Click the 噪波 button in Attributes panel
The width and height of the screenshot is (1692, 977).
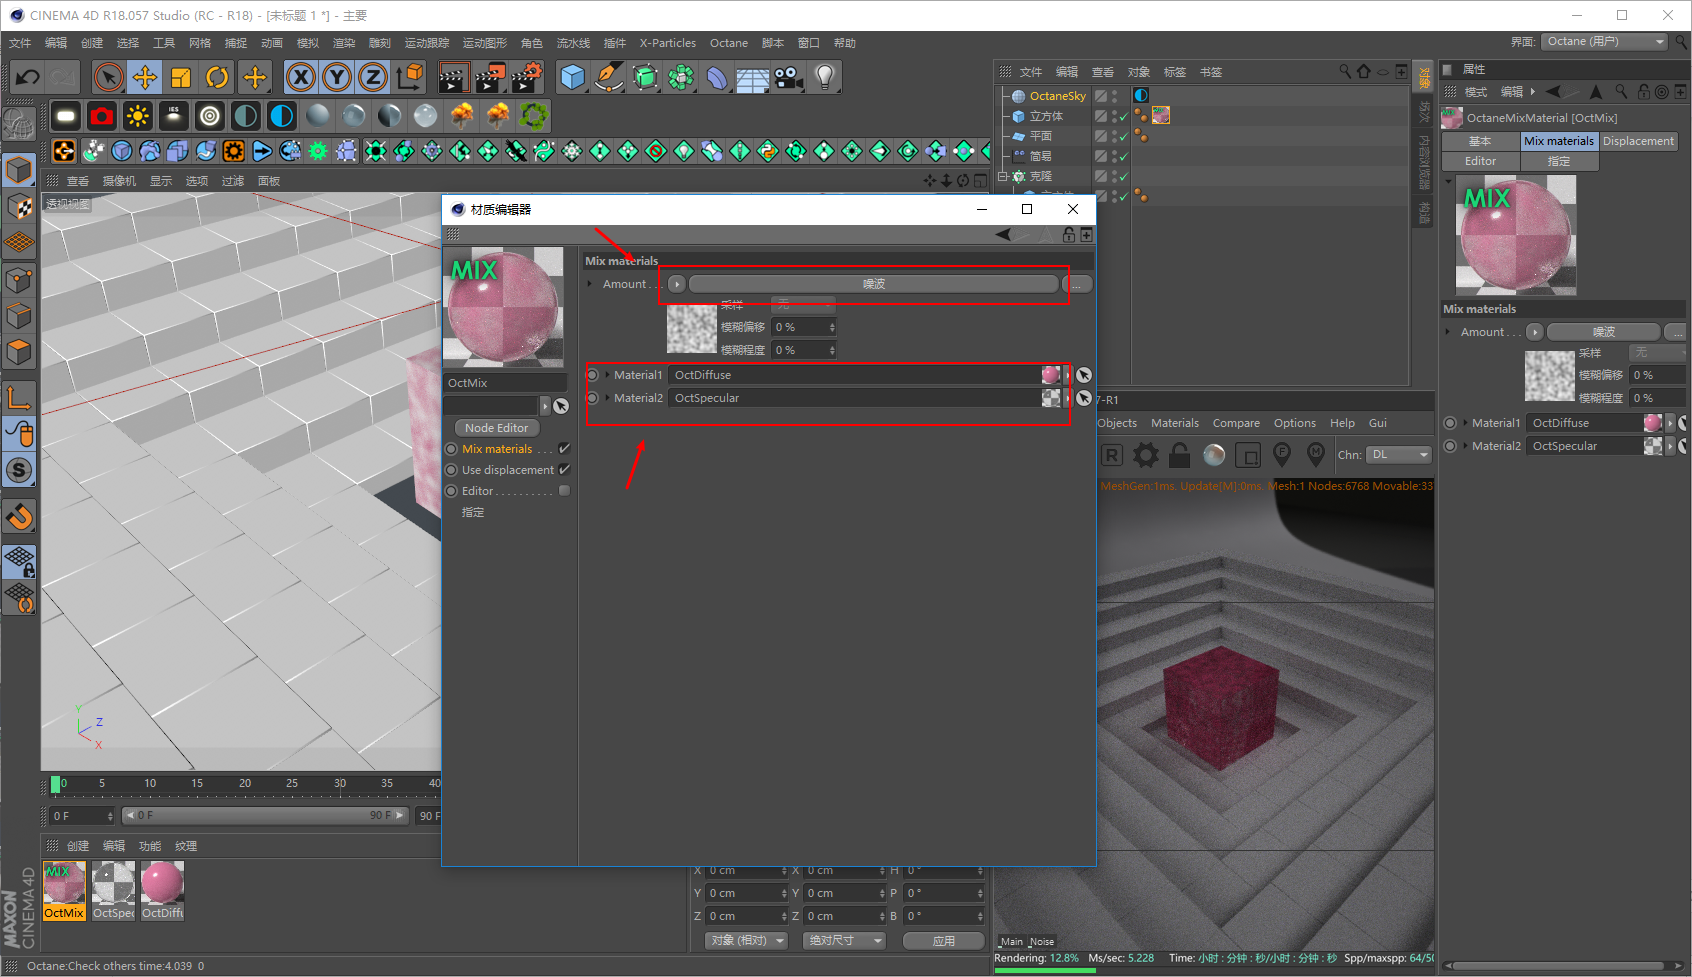pos(1604,332)
